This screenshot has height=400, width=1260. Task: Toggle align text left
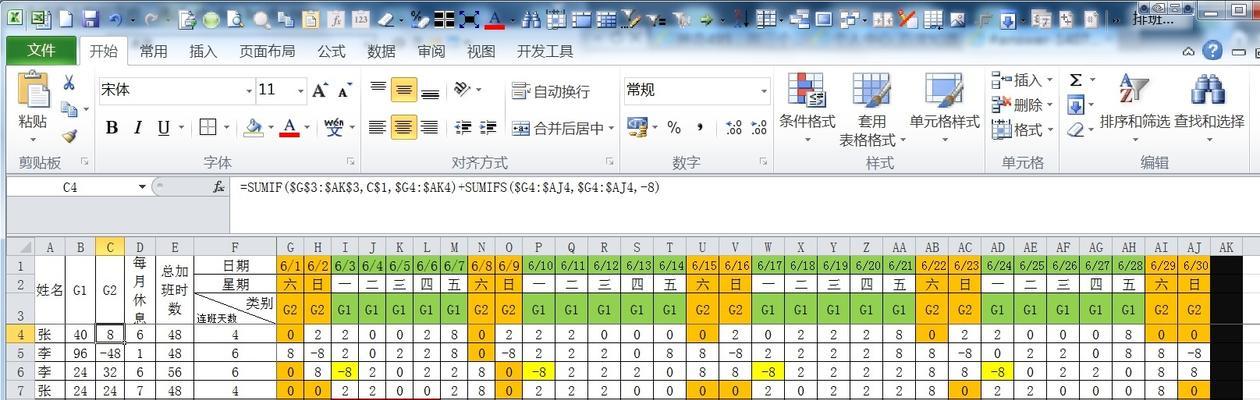[377, 128]
